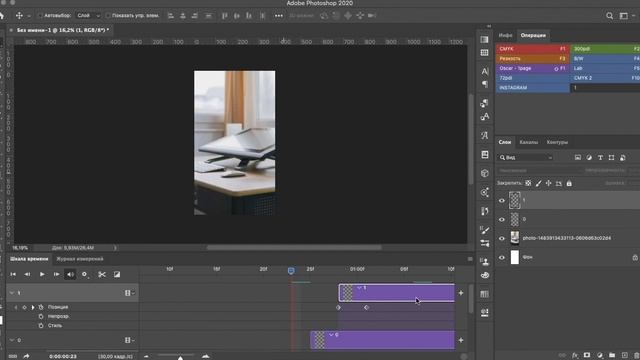640x360 pixels.
Task: Open filmstrip menu for track 1
Action: coord(129,293)
